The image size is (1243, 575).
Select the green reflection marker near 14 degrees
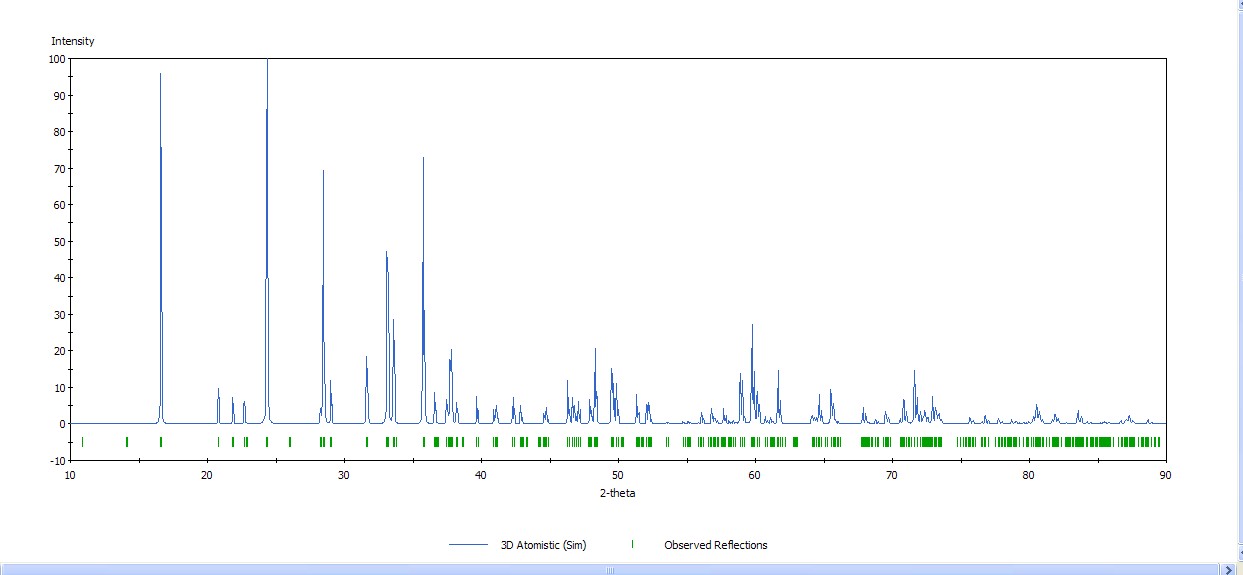[x=126, y=442]
